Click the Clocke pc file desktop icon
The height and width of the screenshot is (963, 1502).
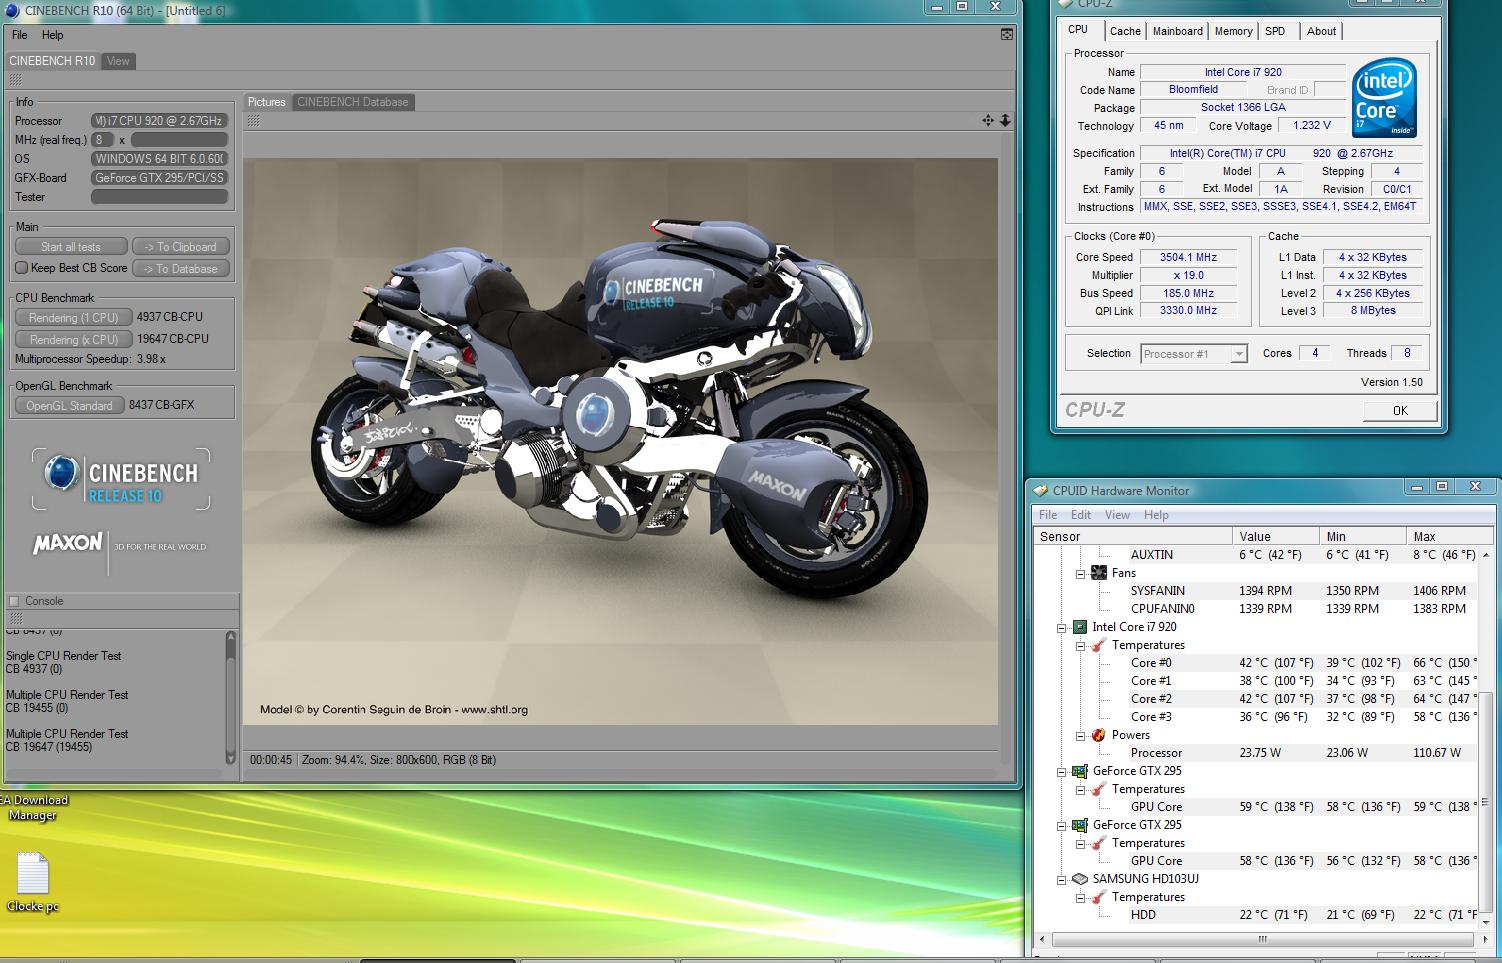33,883
